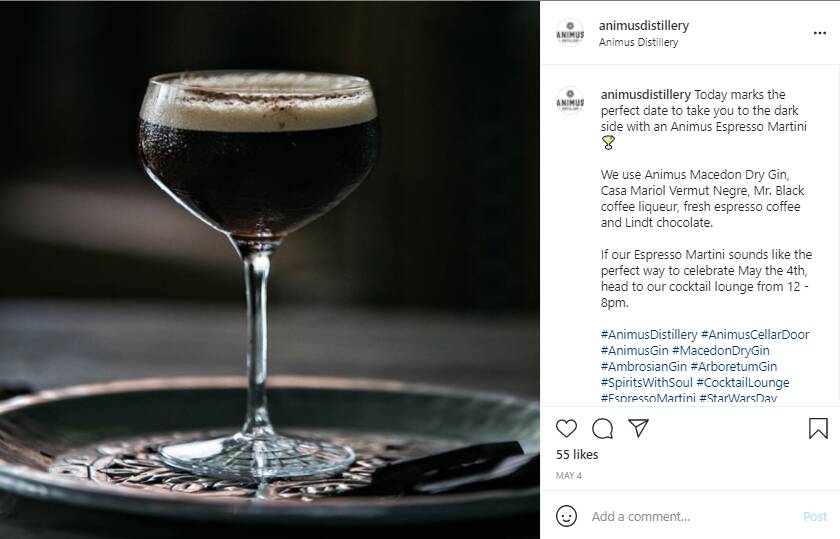Open #MacedonDryGin hashtag

click(721, 351)
